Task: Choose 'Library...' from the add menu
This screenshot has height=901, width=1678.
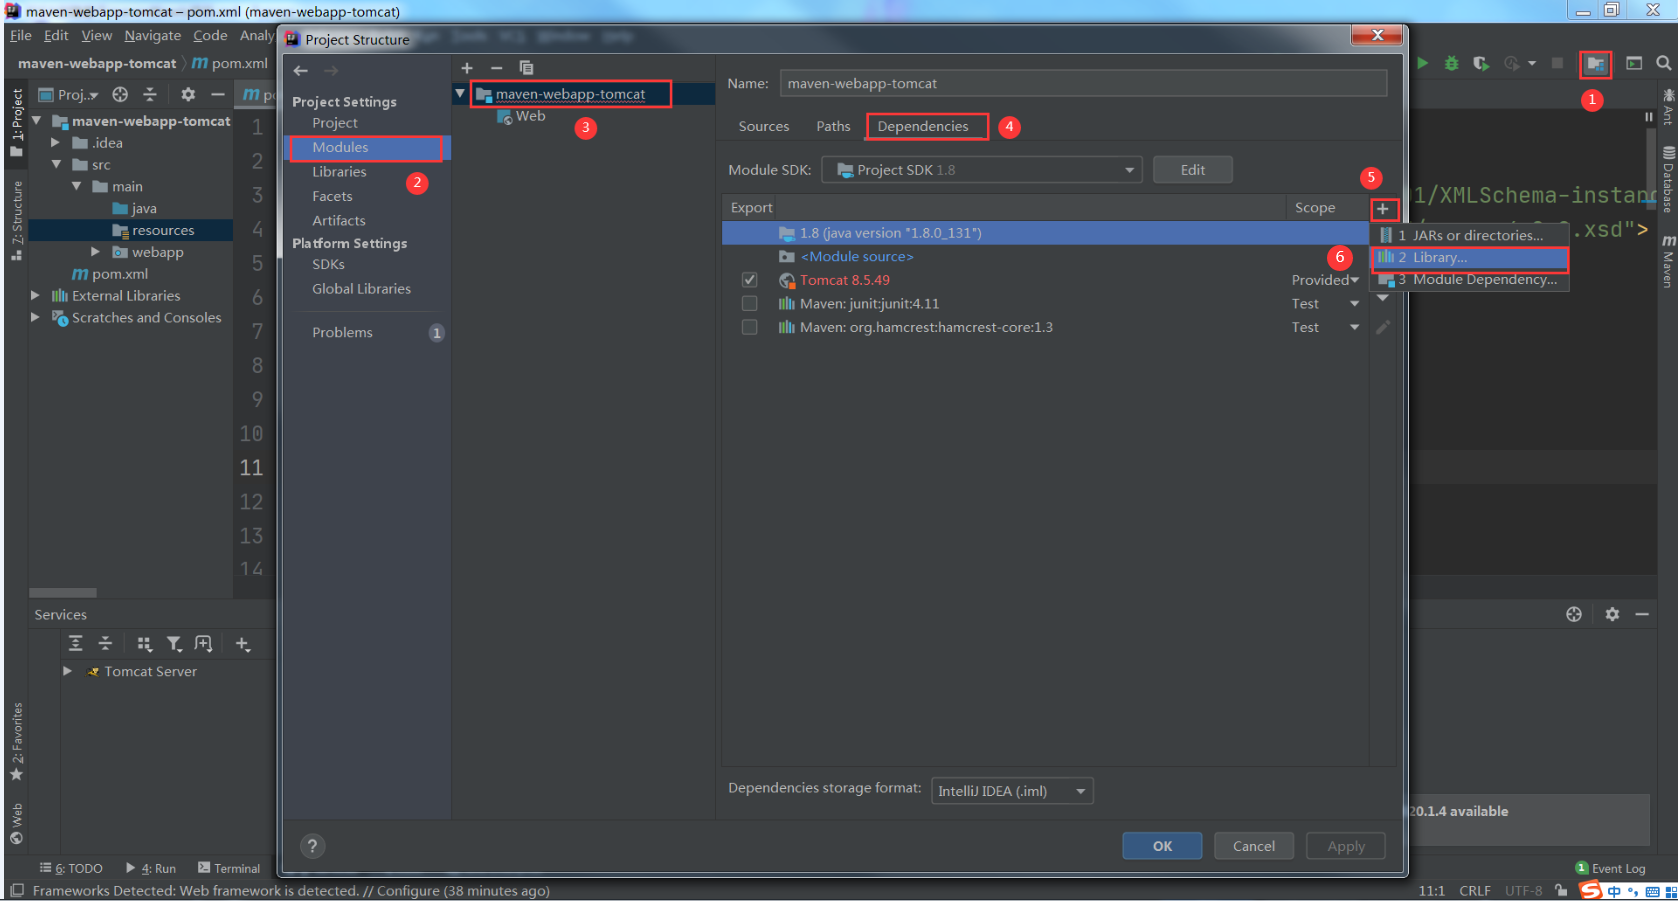Action: tap(1469, 257)
